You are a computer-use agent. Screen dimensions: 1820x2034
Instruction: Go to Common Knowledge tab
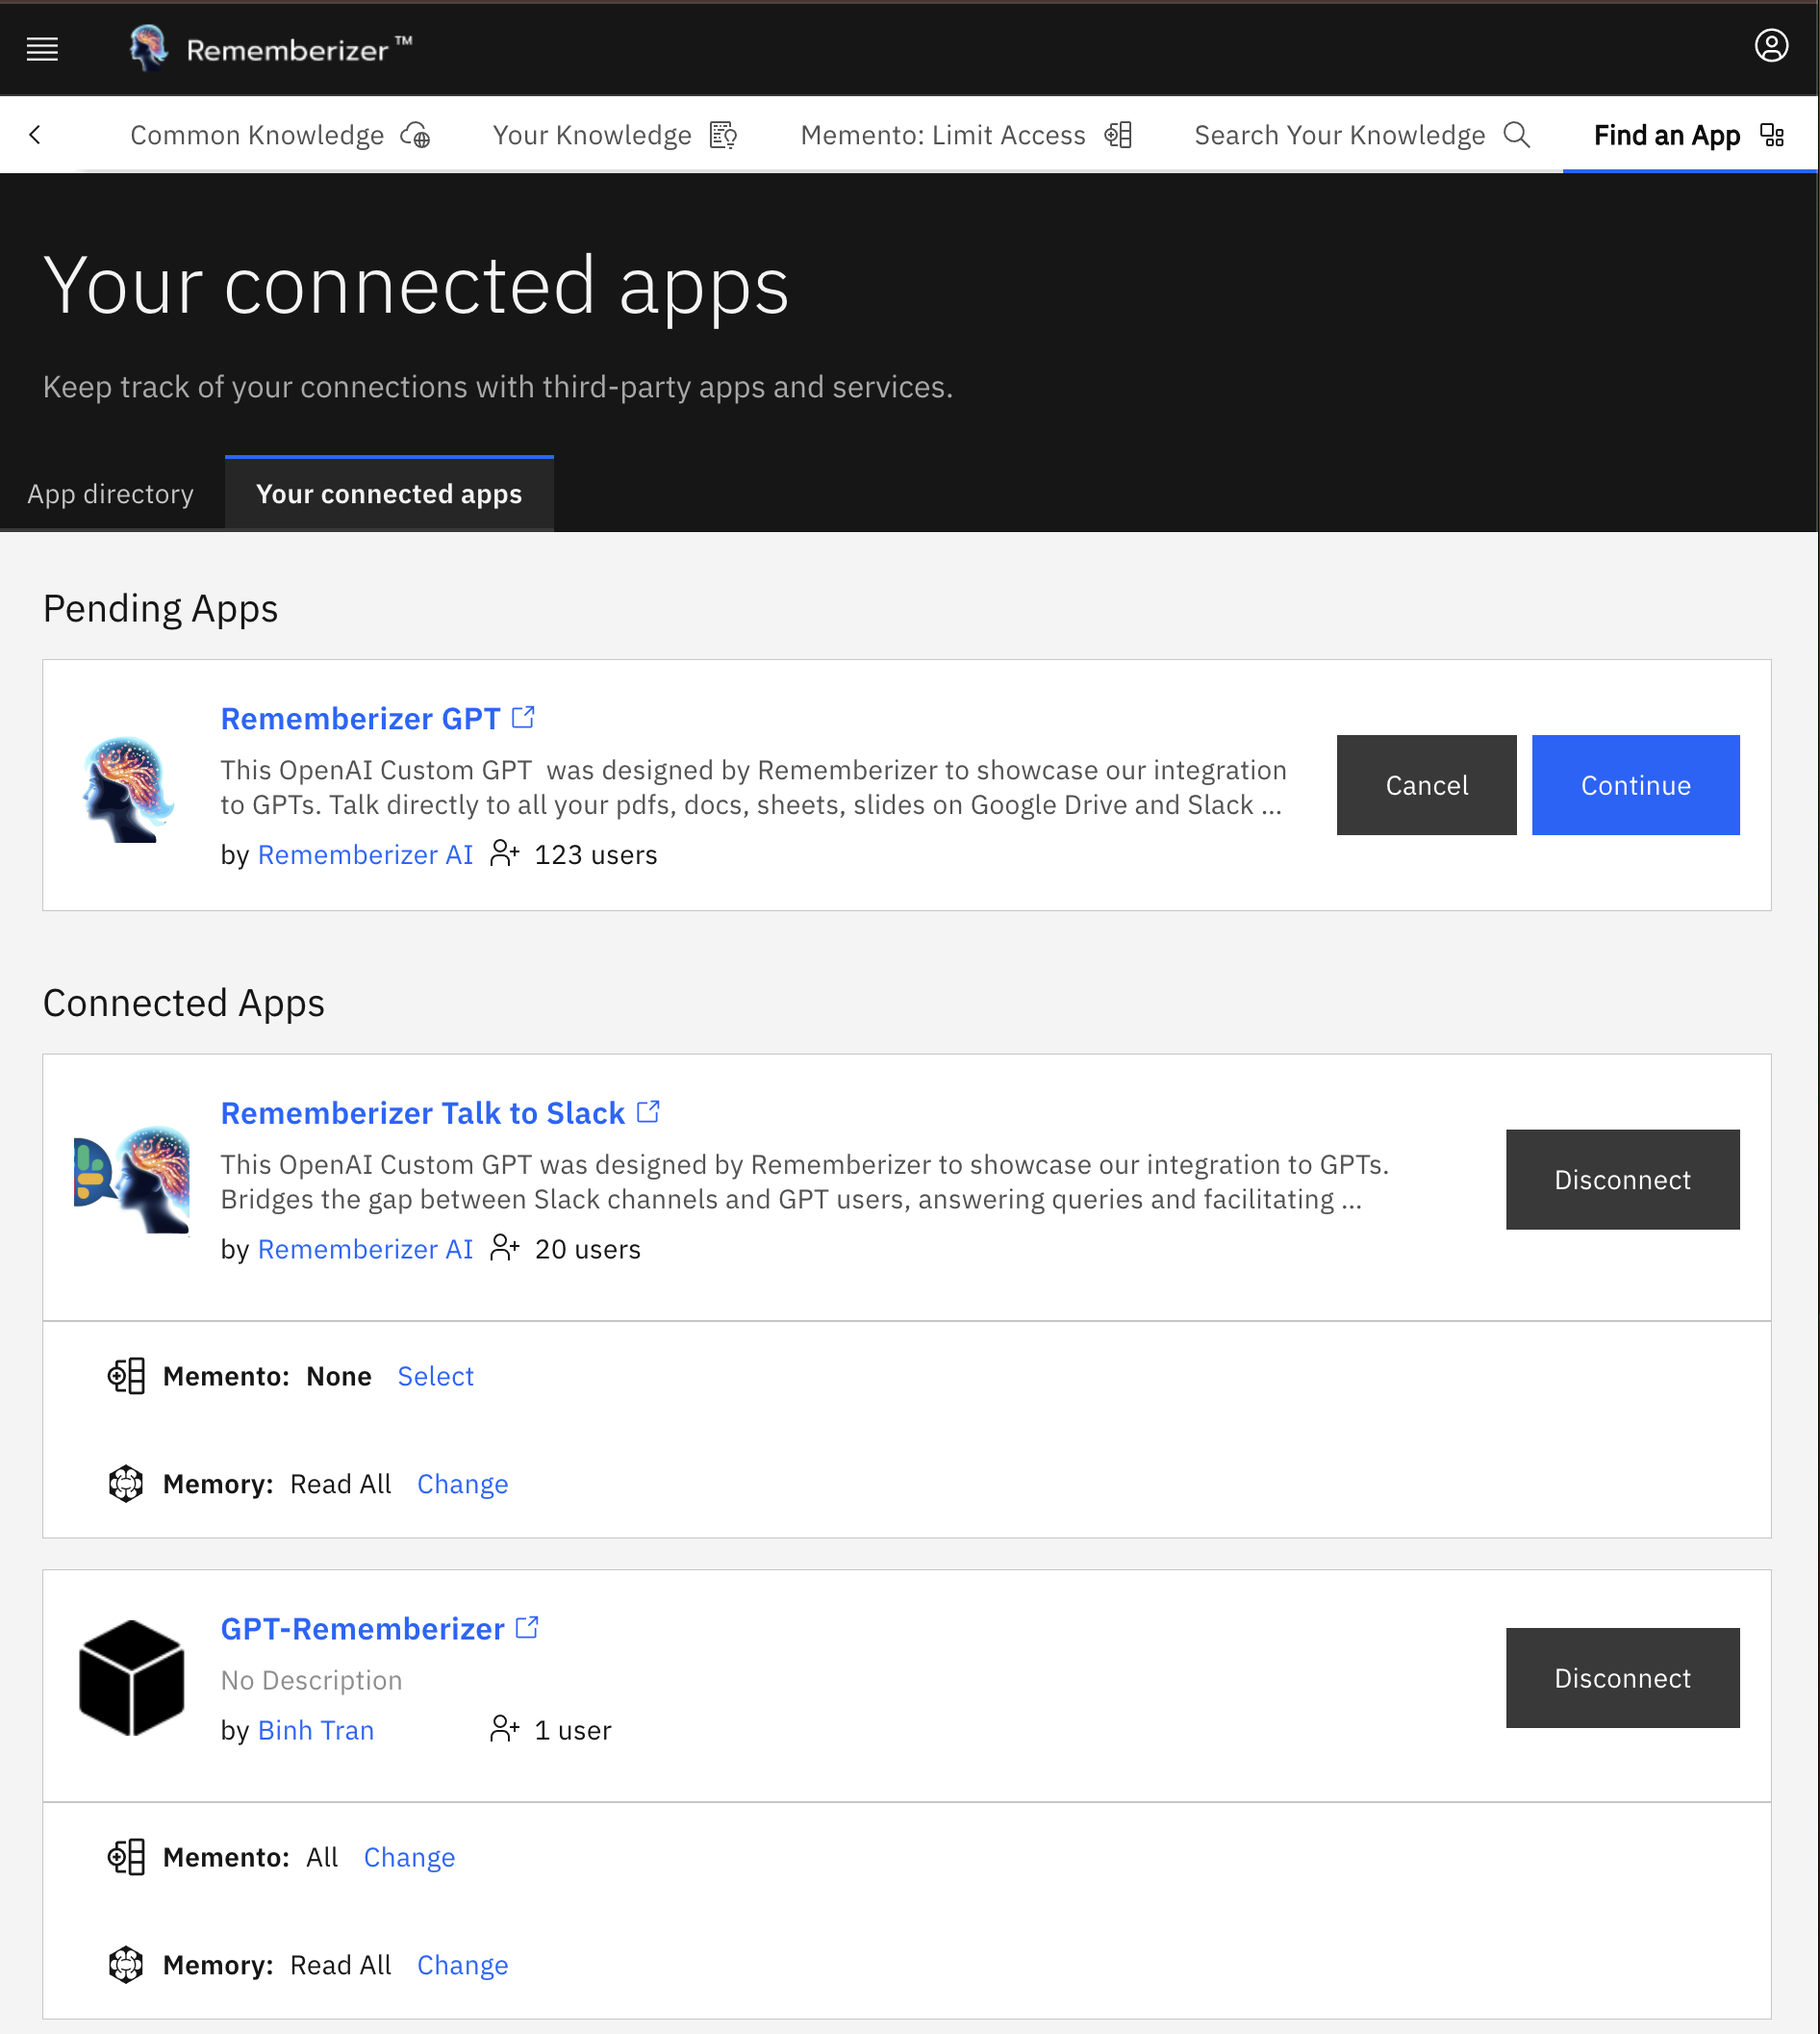pos(280,135)
